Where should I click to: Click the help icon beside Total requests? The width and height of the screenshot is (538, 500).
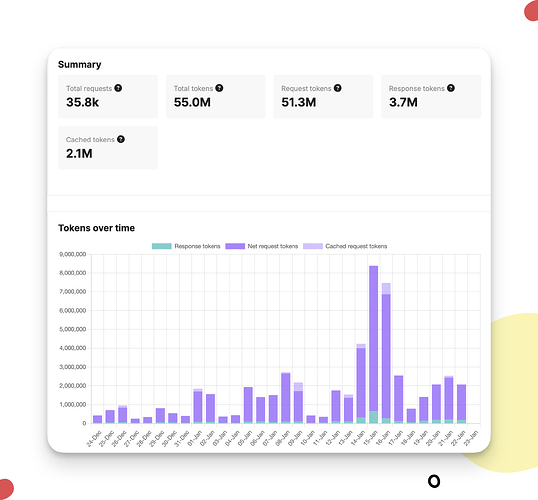point(118,88)
